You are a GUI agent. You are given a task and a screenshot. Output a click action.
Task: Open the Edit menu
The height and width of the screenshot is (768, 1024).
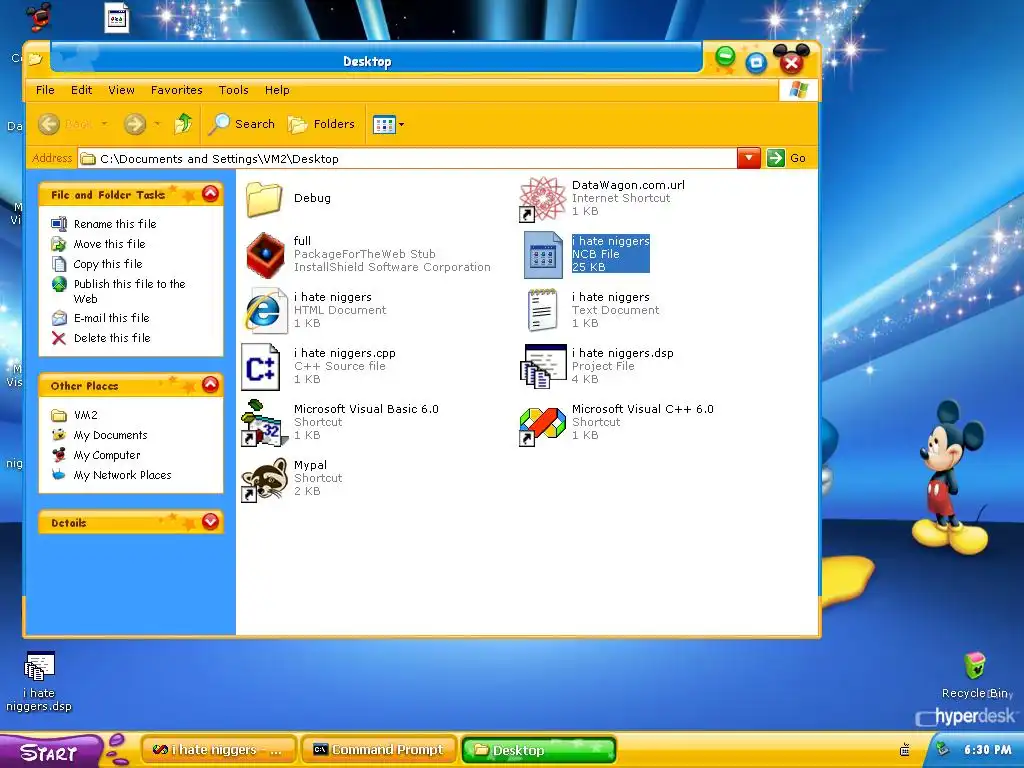(82, 90)
